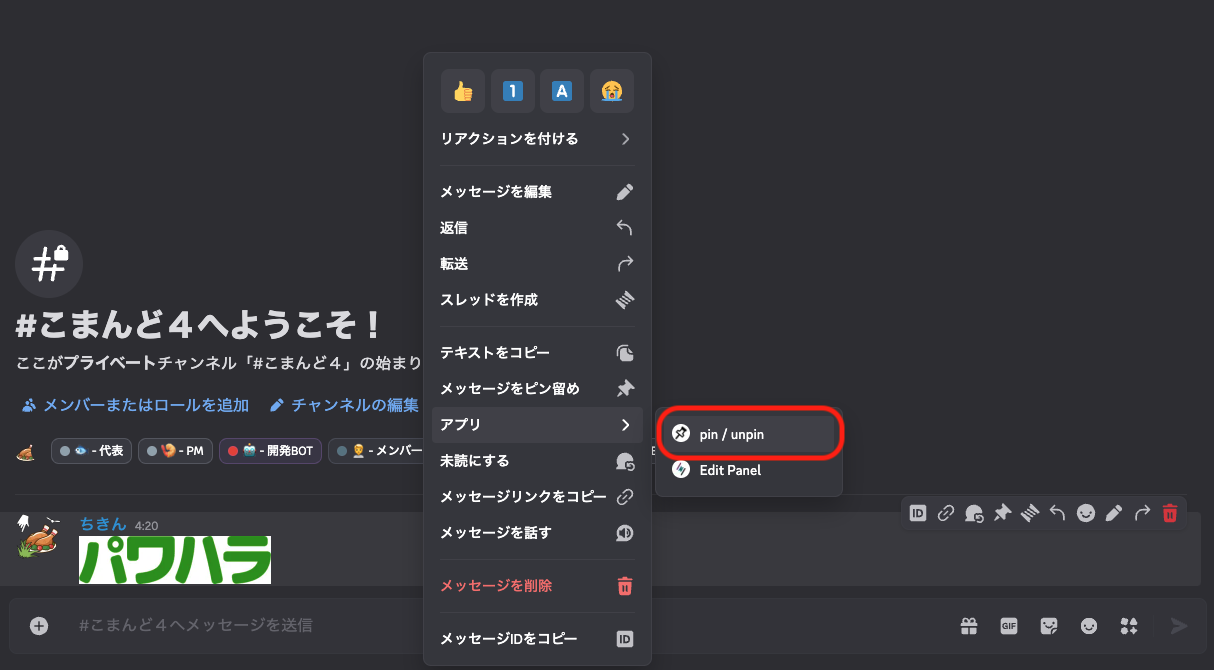Click the pencil edit icon in hover toolbar
The image size is (1214, 670).
[1114, 513]
